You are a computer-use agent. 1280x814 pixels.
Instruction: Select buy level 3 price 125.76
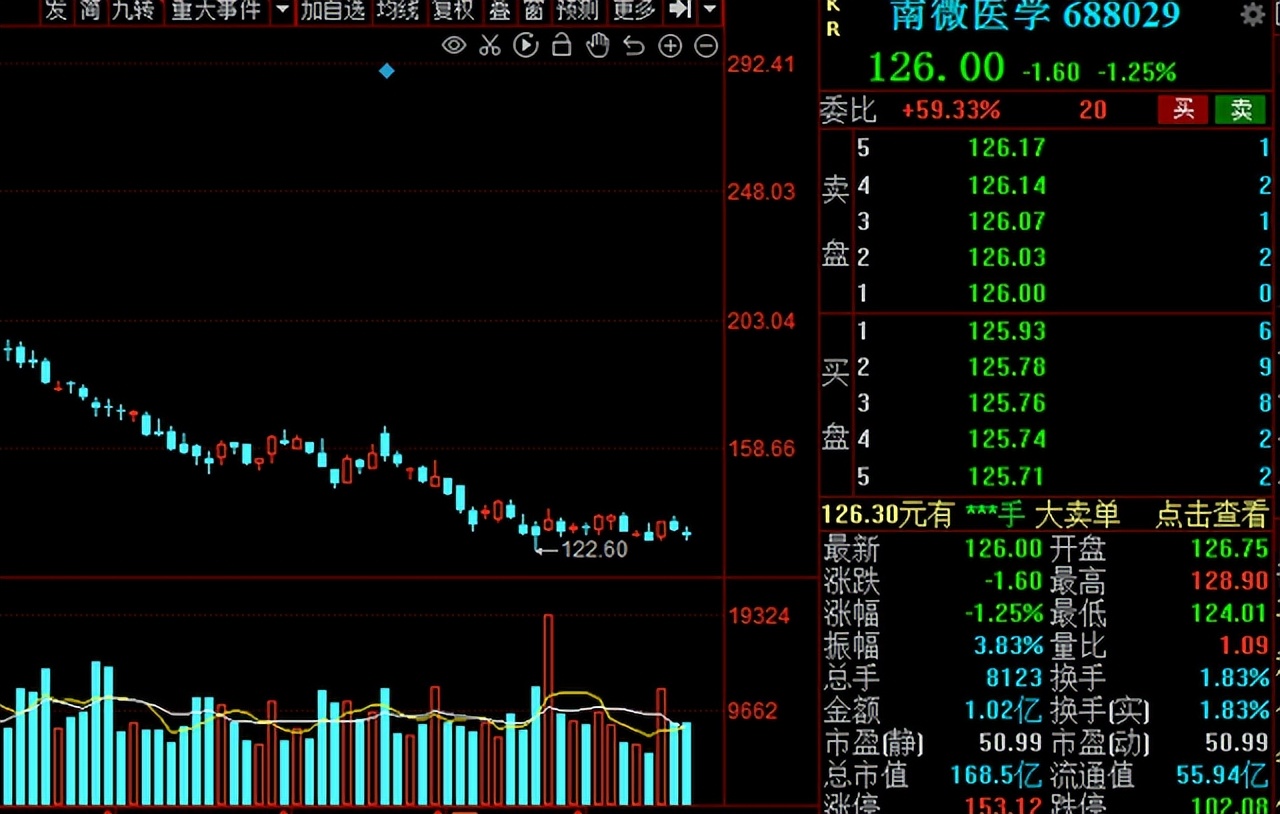pyautogui.click(x=1006, y=403)
